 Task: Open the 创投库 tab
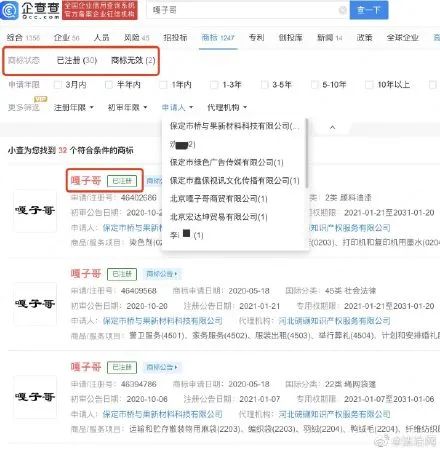(290, 37)
